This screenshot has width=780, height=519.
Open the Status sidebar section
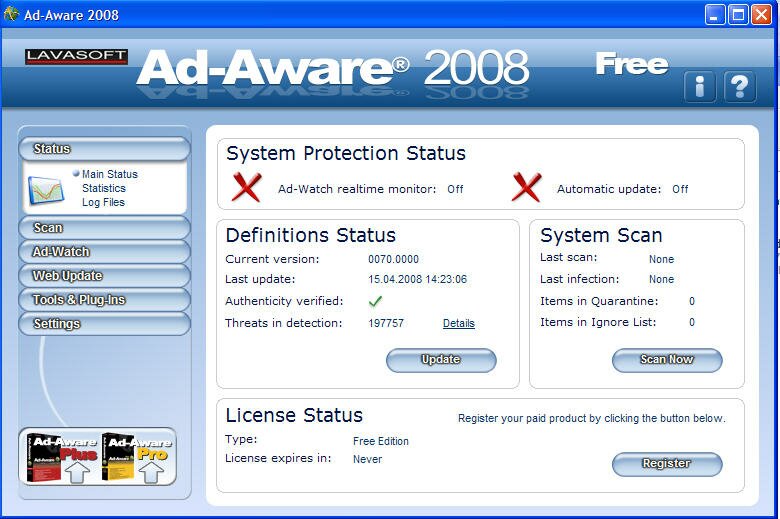tap(104, 148)
